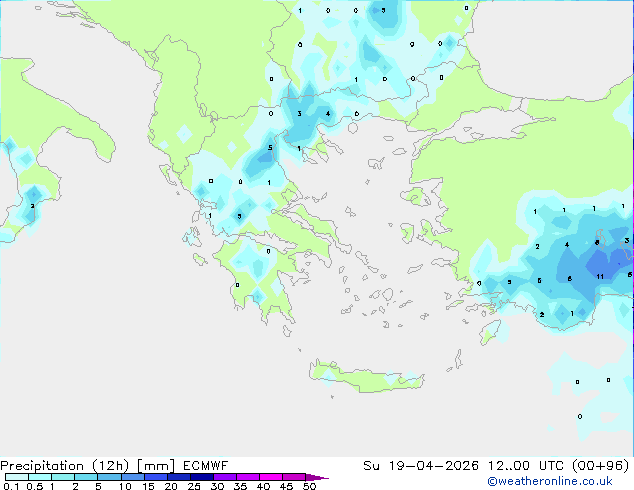634x490 pixels.
Task: Click the '20' legend scale label
Action: pyautogui.click(x=171, y=486)
